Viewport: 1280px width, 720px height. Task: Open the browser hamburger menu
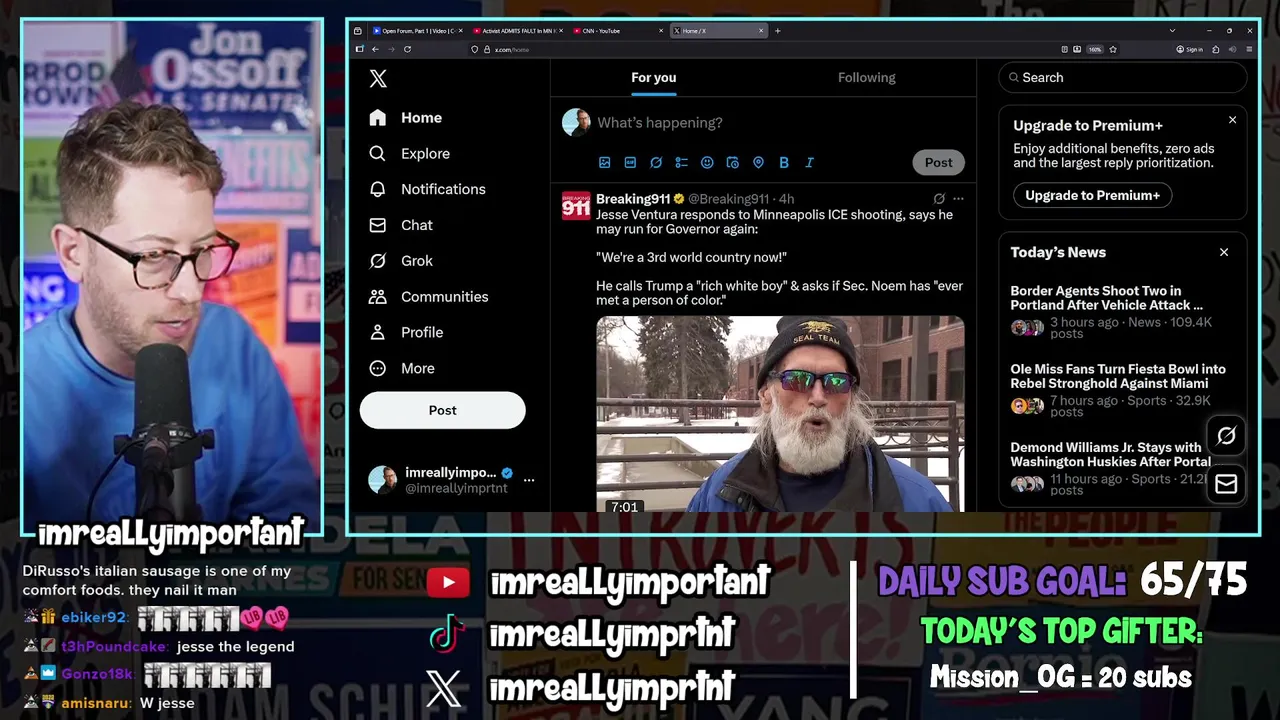click(x=1250, y=49)
